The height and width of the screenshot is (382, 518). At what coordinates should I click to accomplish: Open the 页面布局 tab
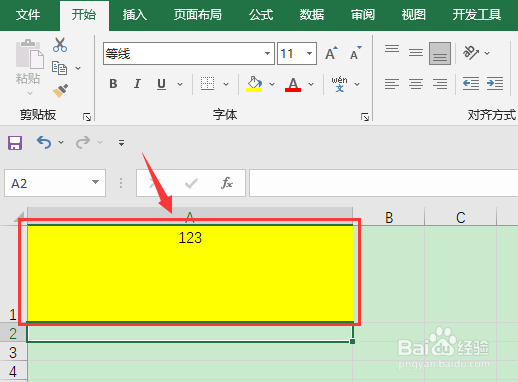pyautogui.click(x=198, y=15)
